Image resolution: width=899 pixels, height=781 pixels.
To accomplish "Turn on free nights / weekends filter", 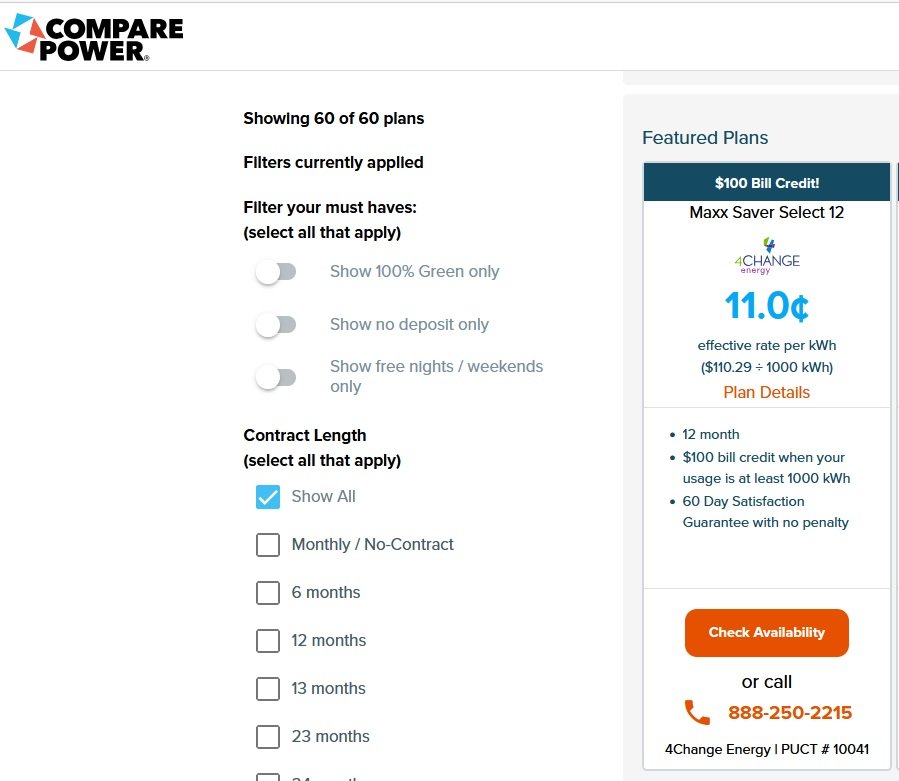I will 275,377.
